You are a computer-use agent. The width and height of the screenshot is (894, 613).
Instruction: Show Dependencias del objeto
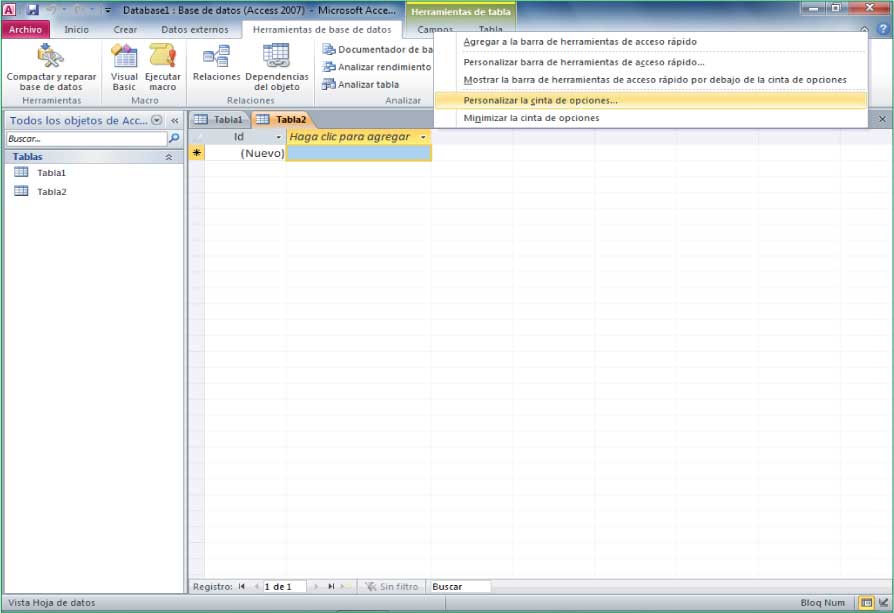click(277, 67)
